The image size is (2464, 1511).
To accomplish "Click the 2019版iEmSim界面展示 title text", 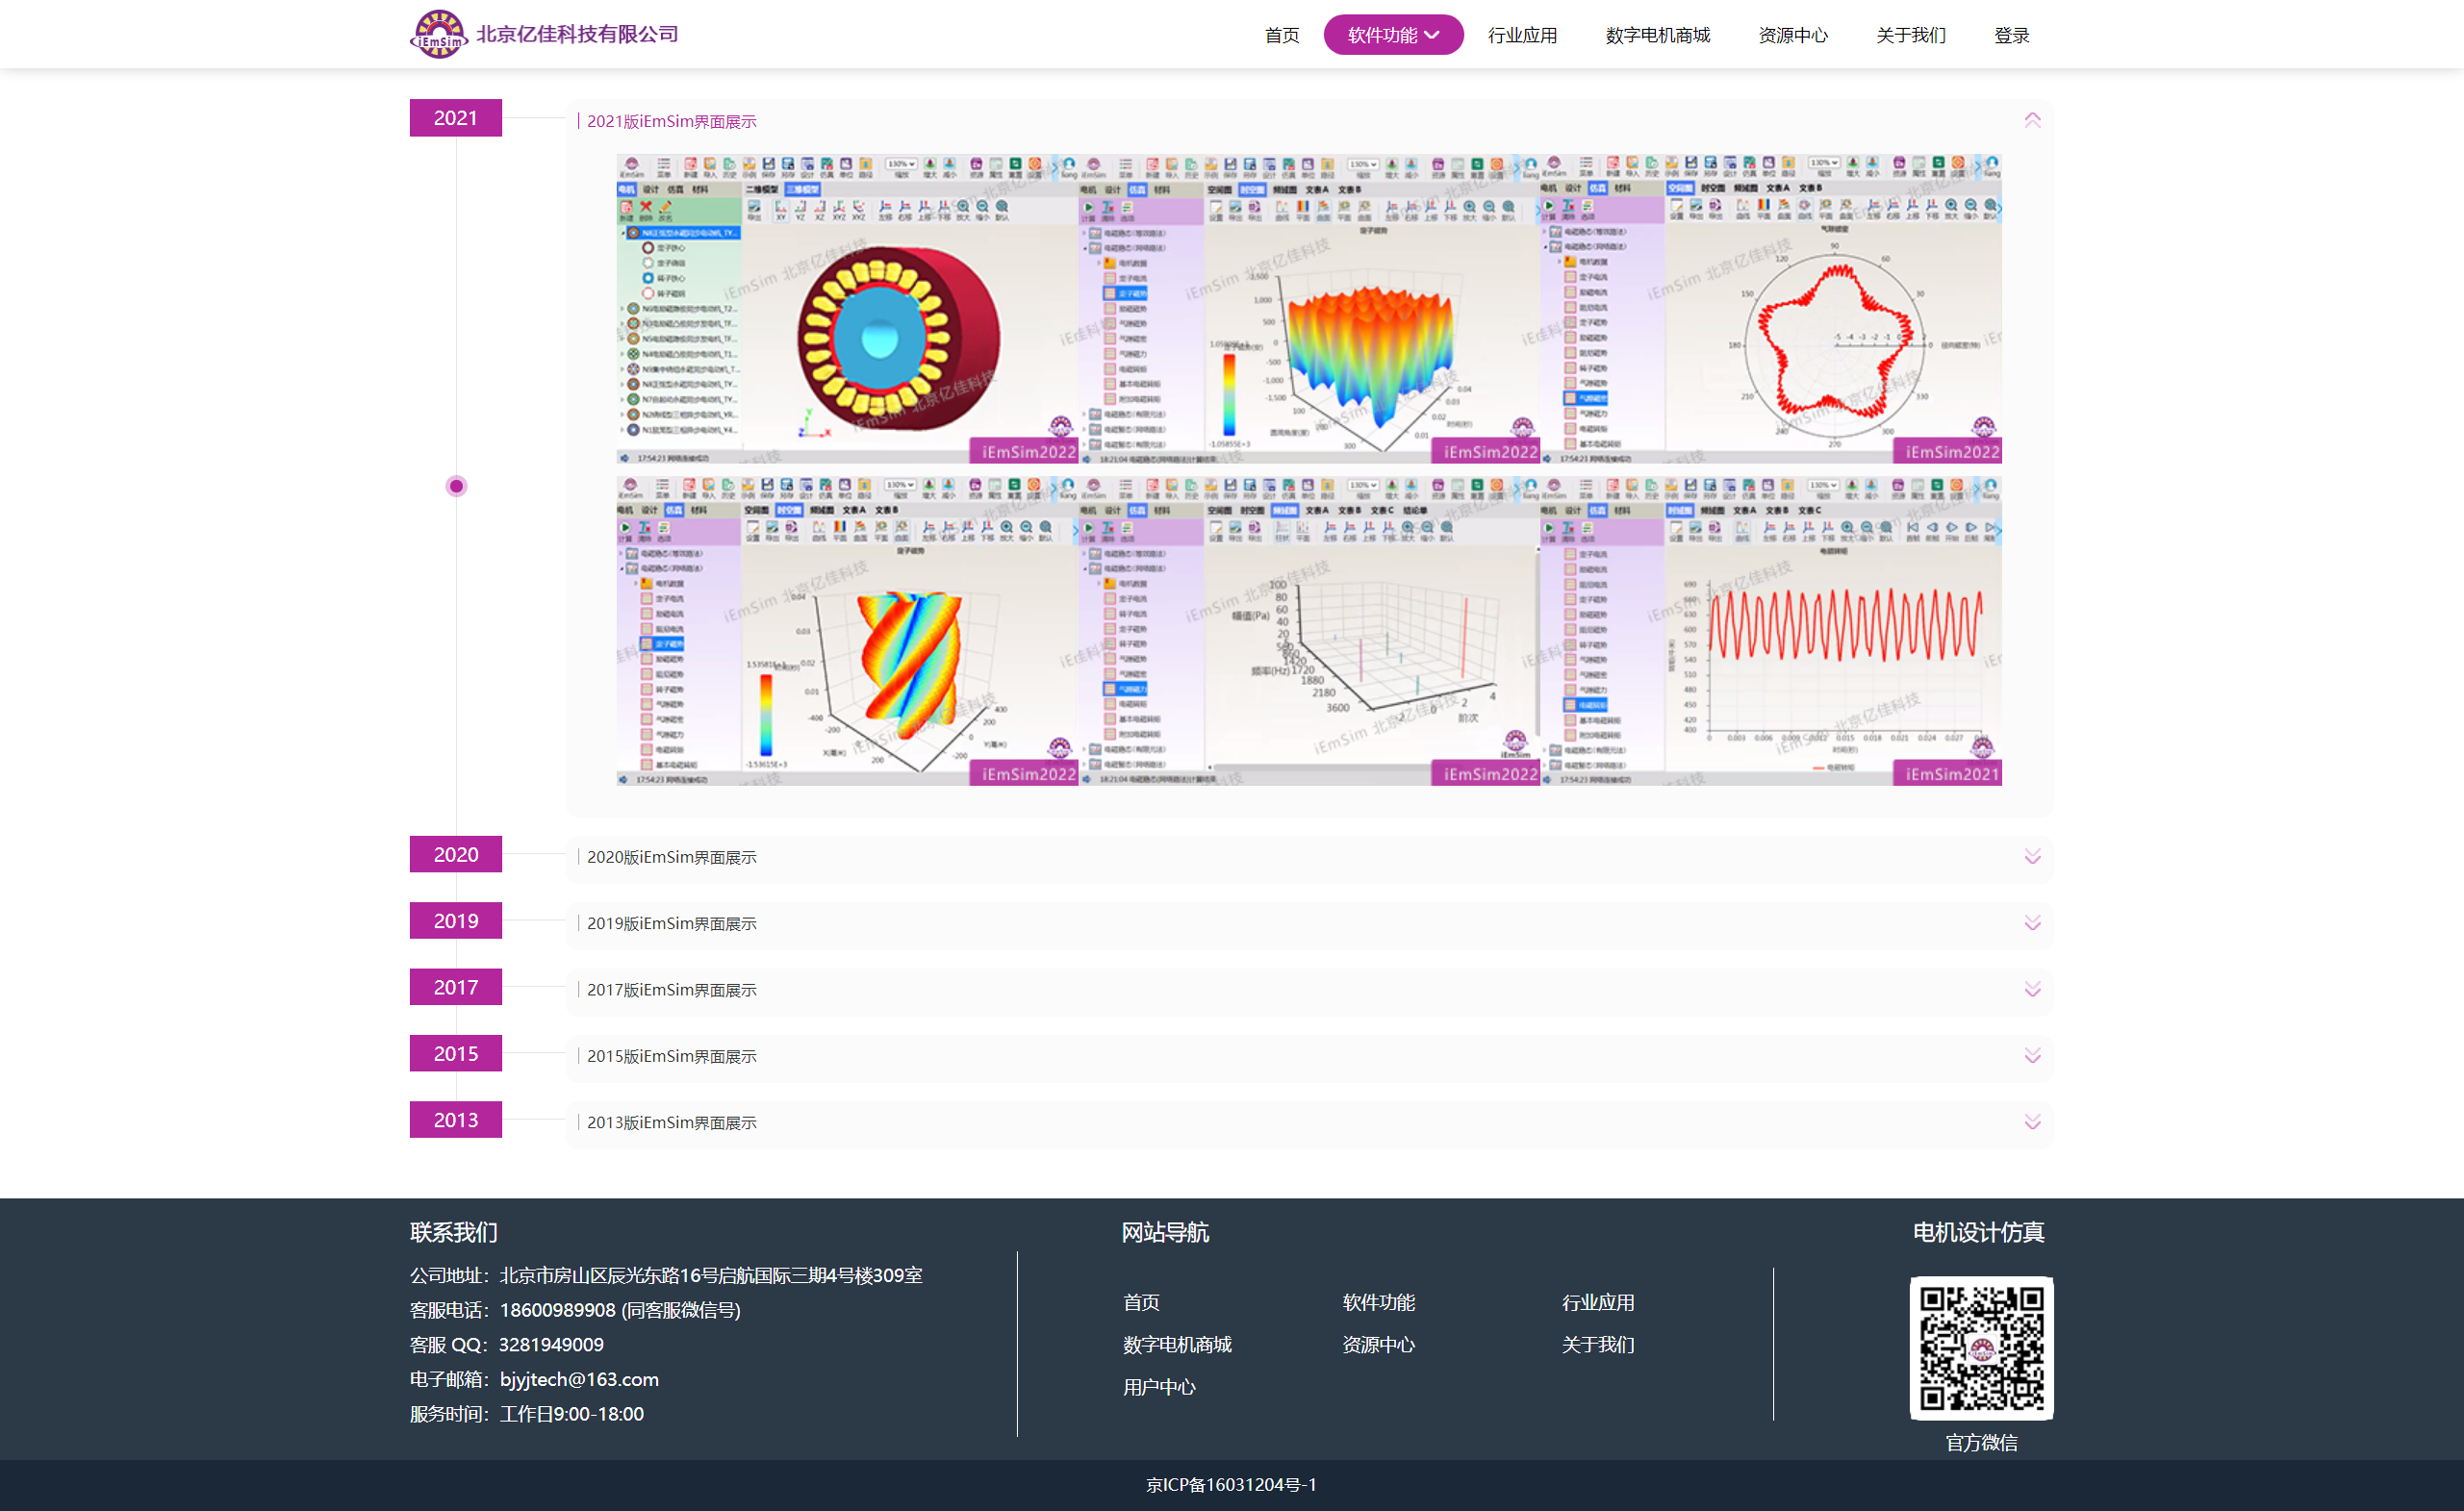I will pyautogui.click(x=671, y=923).
